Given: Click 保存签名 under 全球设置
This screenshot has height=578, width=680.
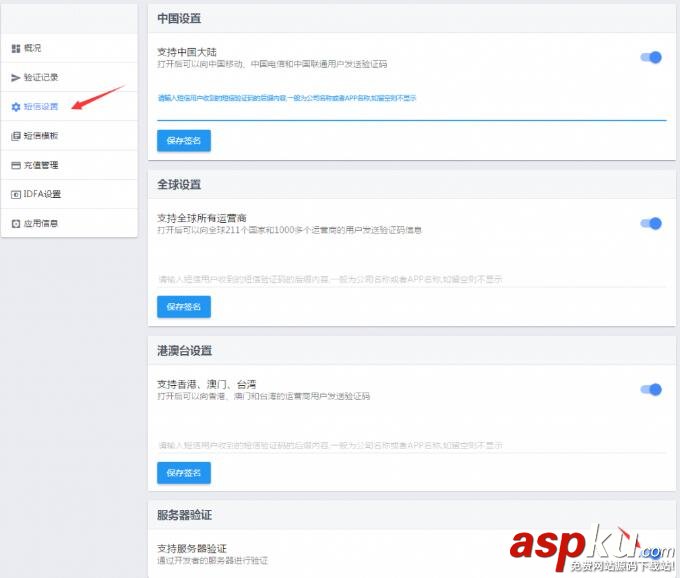Looking at the screenshot, I should pyautogui.click(x=184, y=307).
